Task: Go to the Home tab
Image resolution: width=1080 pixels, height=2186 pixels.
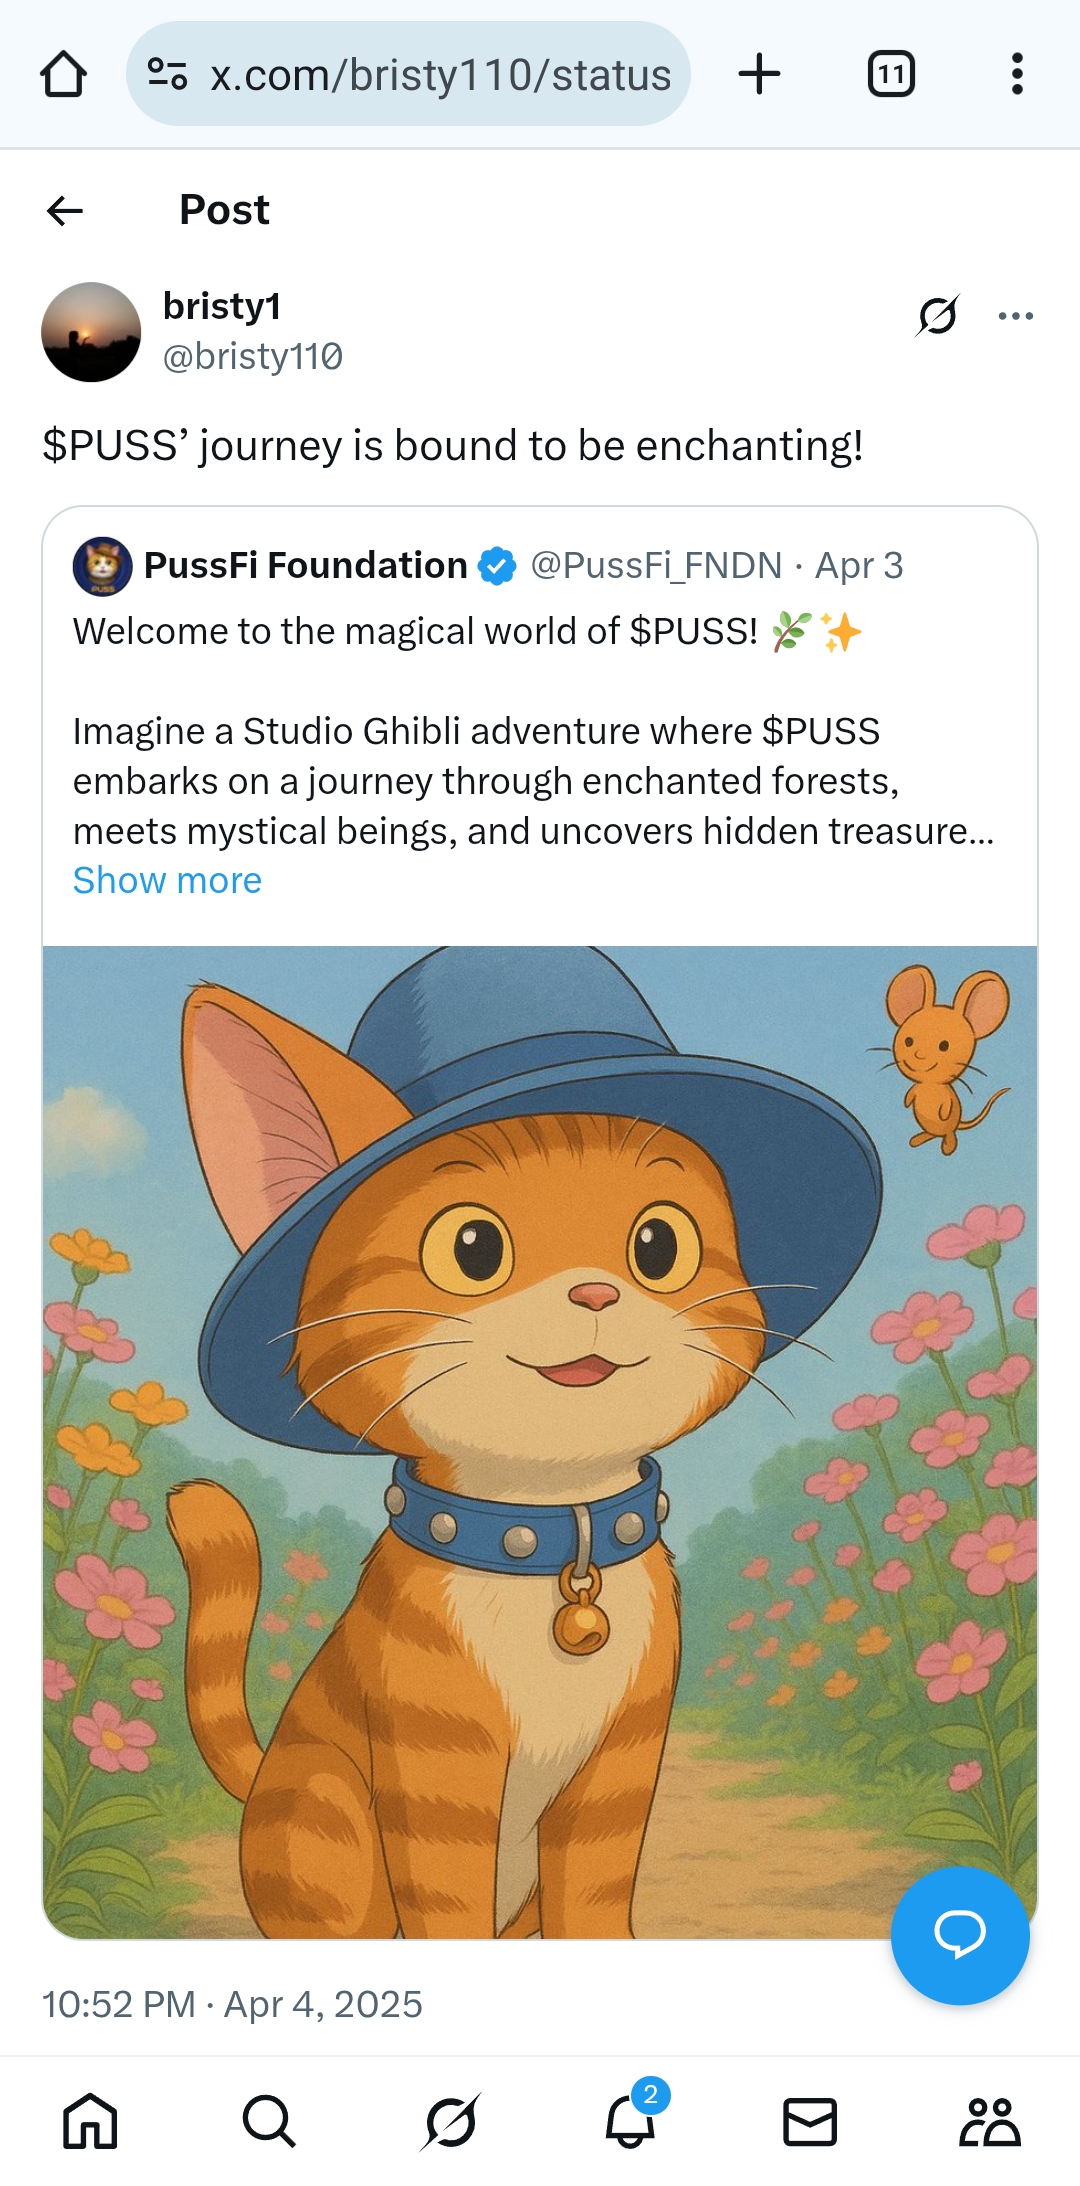Action: [x=90, y=2121]
